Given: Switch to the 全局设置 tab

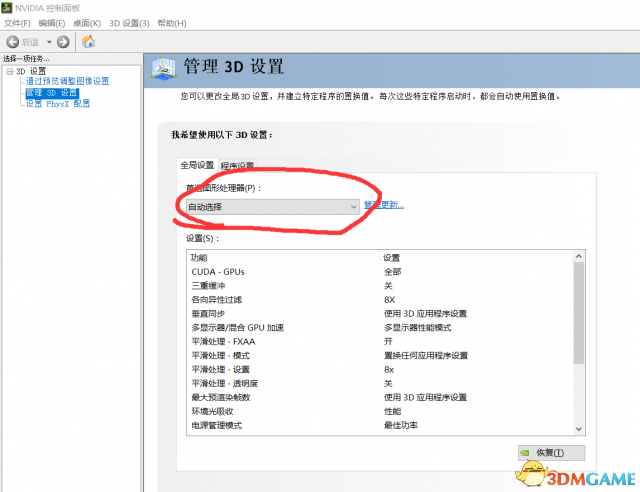Looking at the screenshot, I should (197, 165).
